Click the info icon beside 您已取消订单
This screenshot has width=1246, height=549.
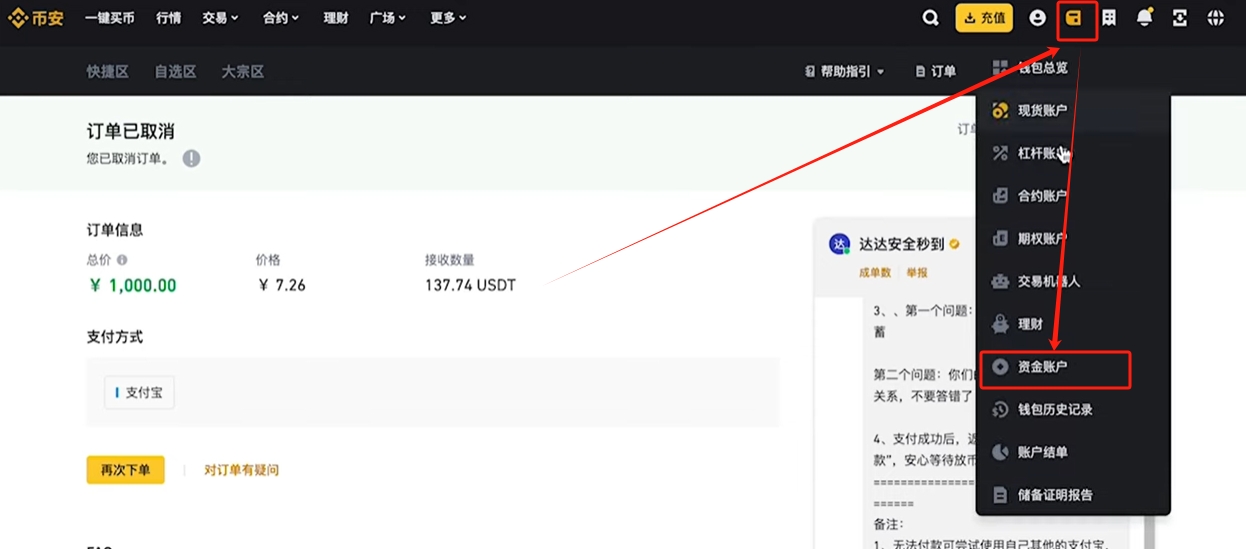pos(191,158)
